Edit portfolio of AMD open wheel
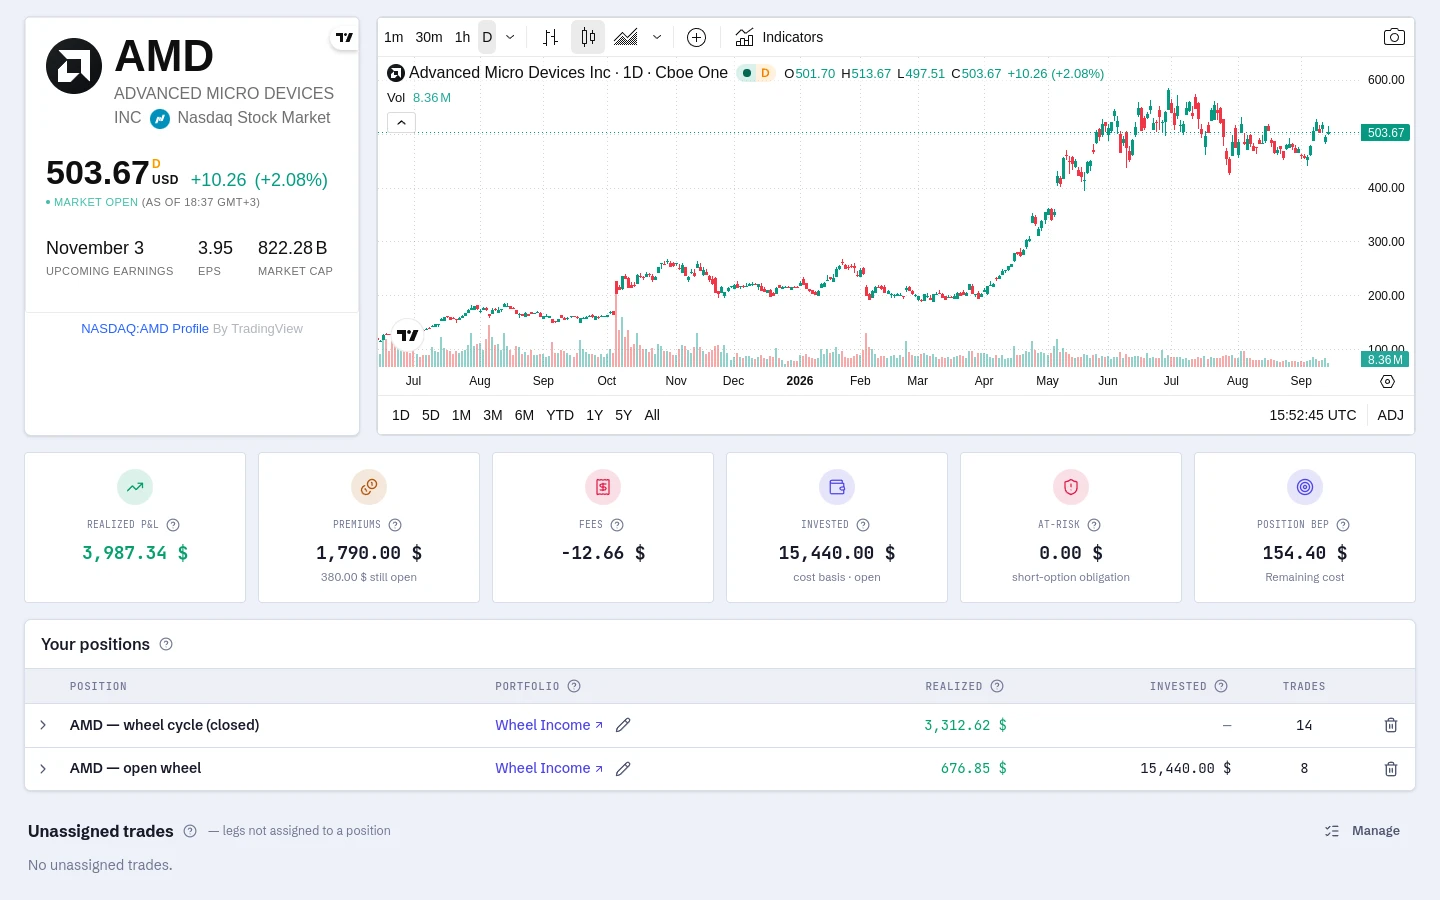1440x900 pixels. click(623, 768)
